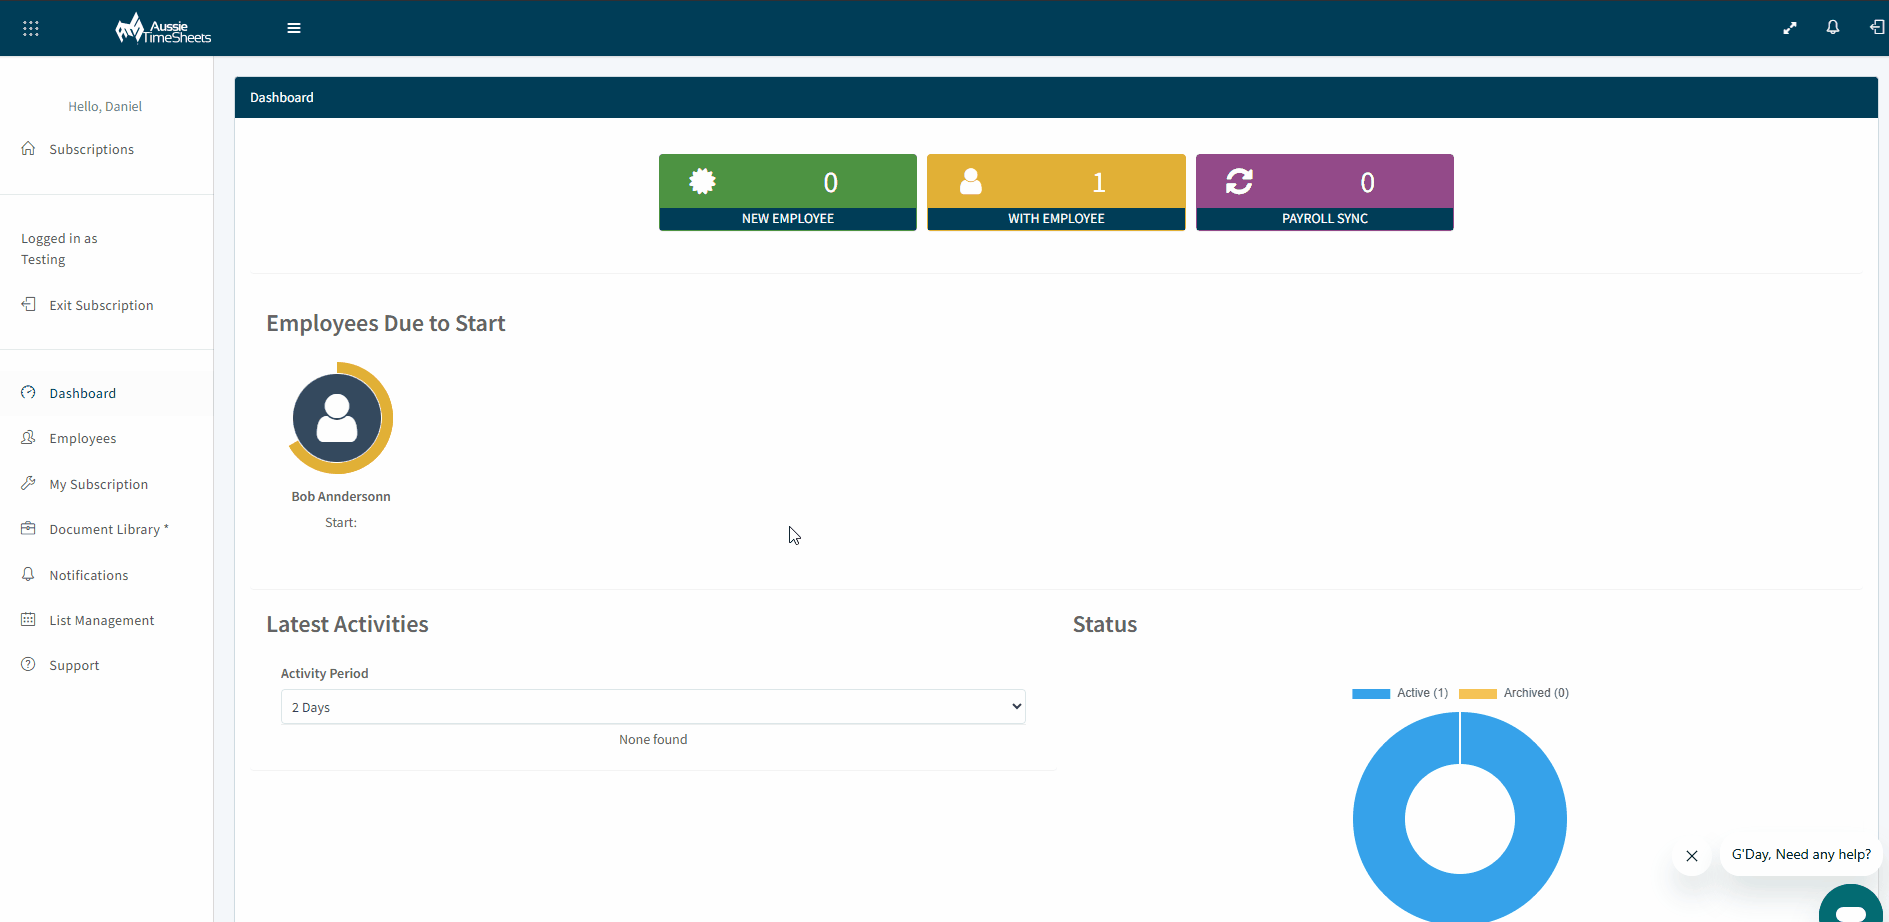1889x922 pixels.
Task: Open the notifications bell in header
Action: coord(1833,27)
